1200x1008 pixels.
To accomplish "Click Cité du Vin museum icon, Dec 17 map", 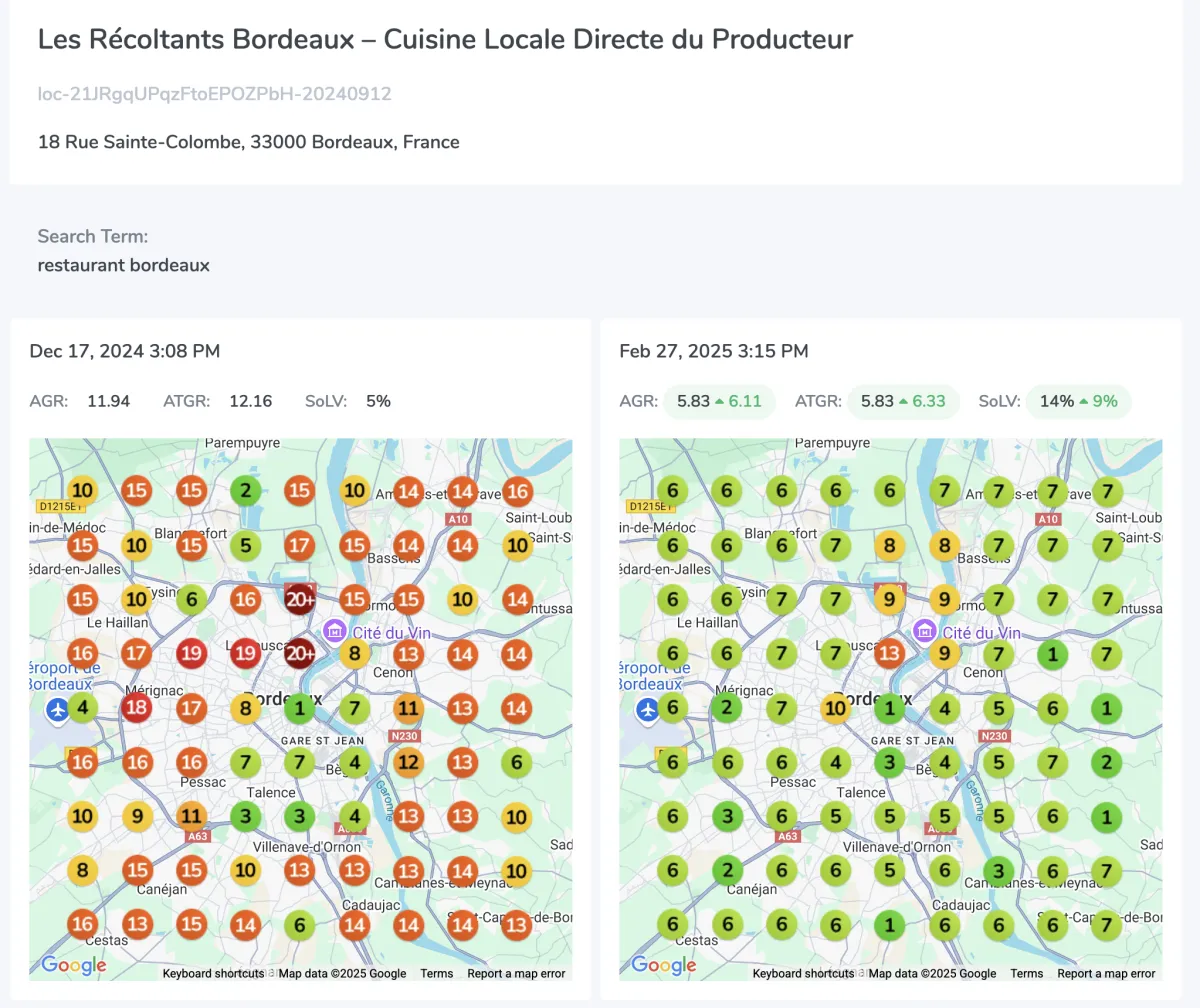I will coord(334,631).
